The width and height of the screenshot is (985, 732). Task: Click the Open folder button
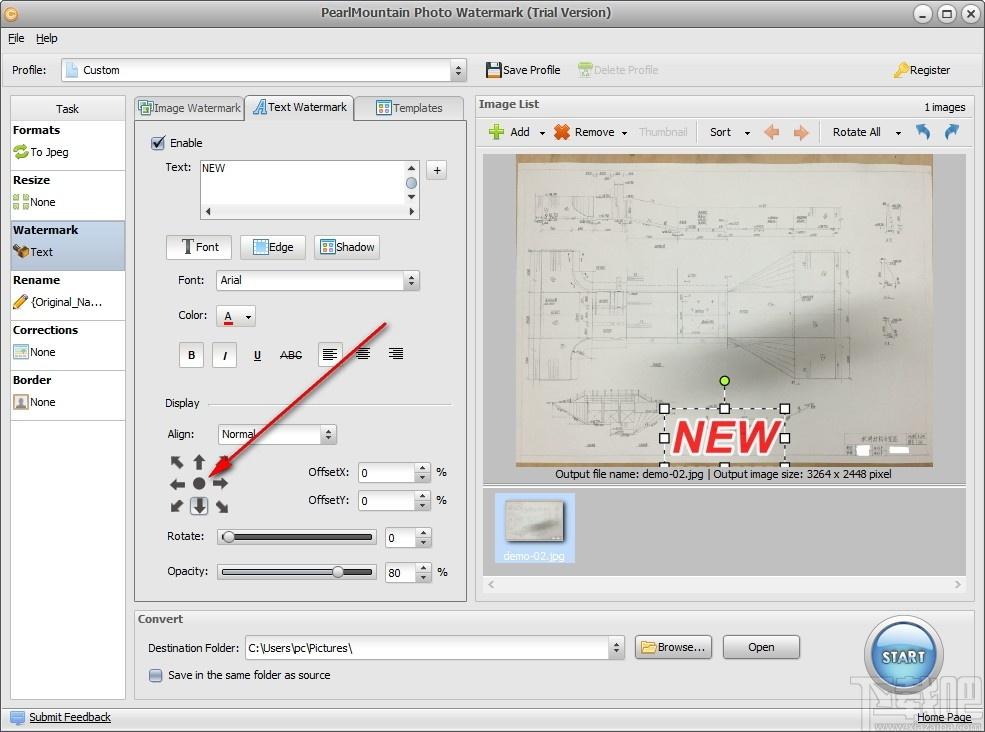(x=761, y=647)
